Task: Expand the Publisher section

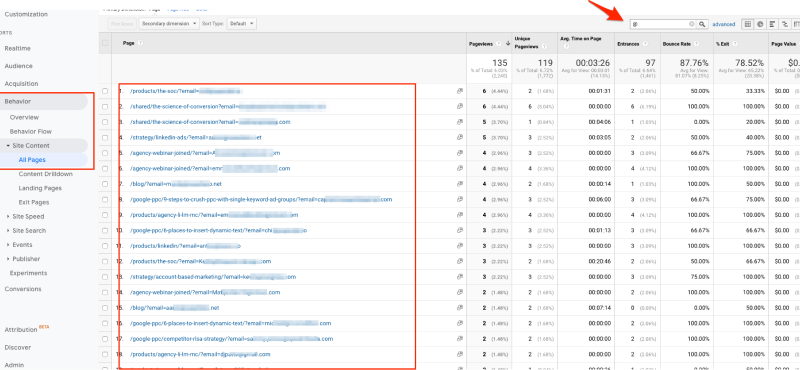Action: (x=8, y=259)
